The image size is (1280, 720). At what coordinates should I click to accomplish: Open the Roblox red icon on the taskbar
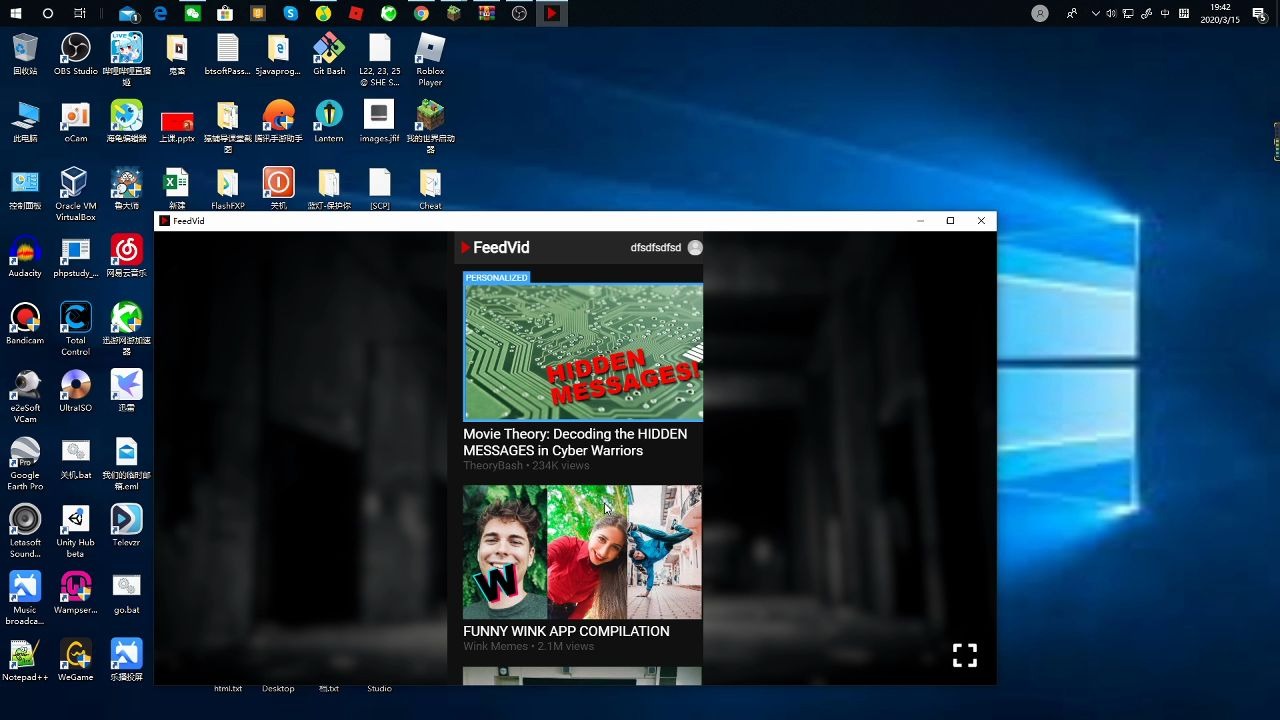(x=356, y=14)
